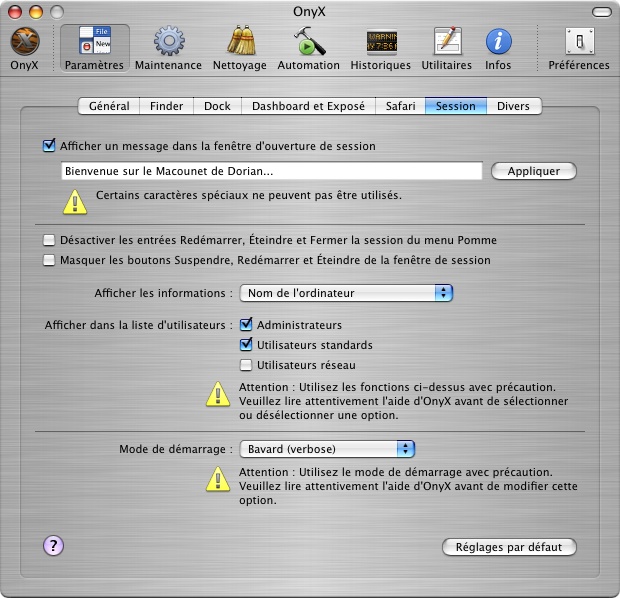
Task: Toggle Masquer les boutons Suspendre checkbox
Action: [49, 260]
